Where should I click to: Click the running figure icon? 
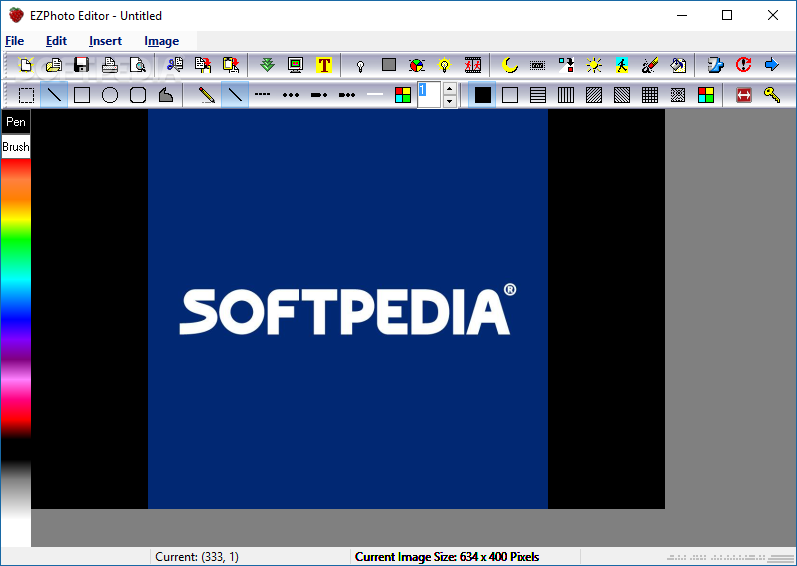(622, 65)
